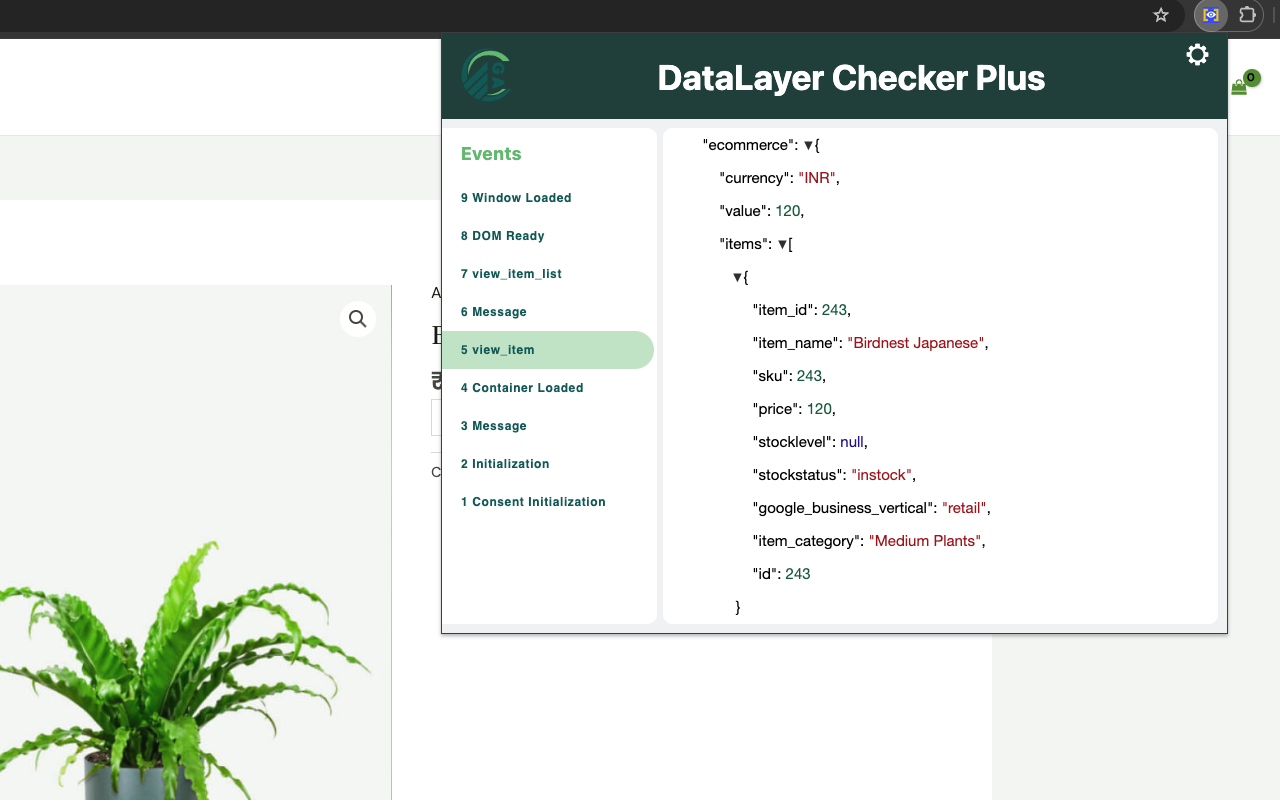
Task: View the 8 DOM Ready event
Action: point(502,235)
